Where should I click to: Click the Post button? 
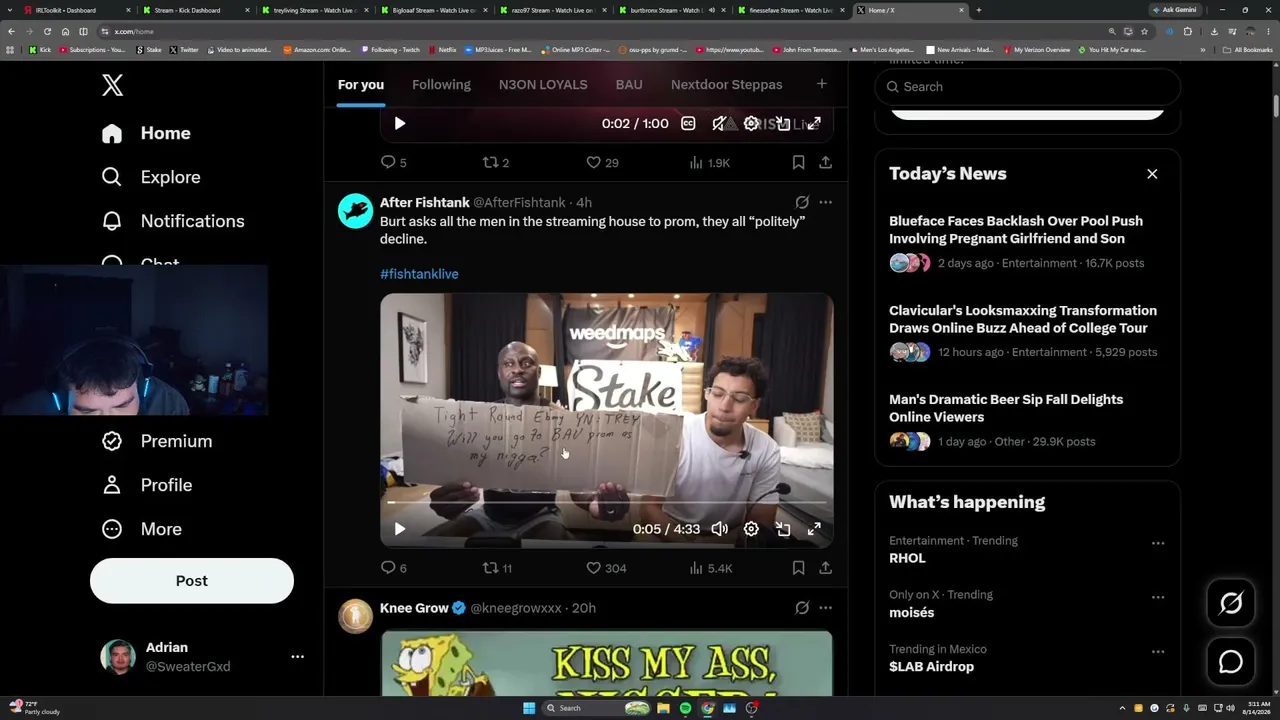(x=192, y=581)
